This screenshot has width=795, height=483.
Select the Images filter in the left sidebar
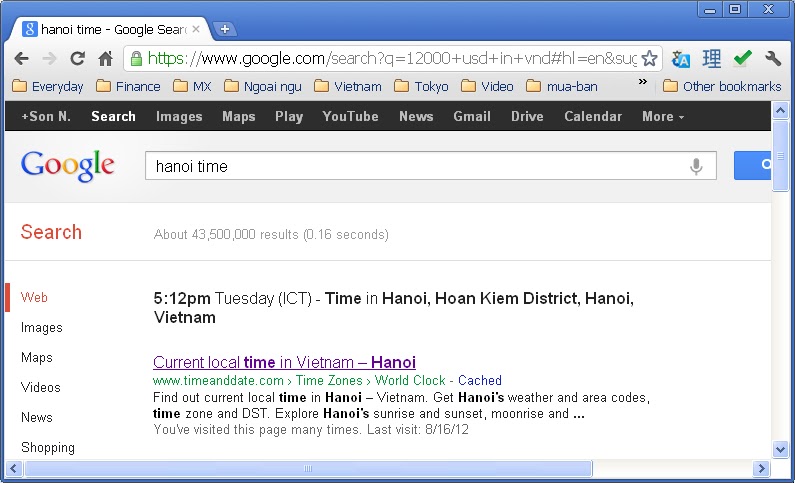(42, 328)
